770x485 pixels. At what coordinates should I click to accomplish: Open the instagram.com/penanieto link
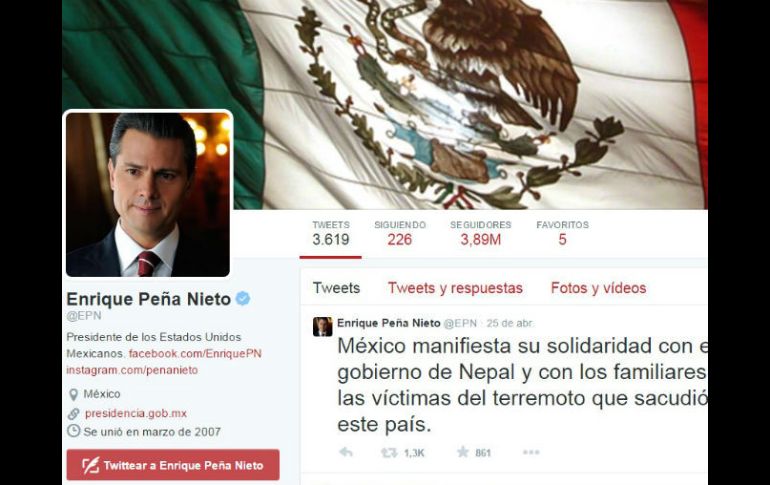pyautogui.click(x=132, y=370)
